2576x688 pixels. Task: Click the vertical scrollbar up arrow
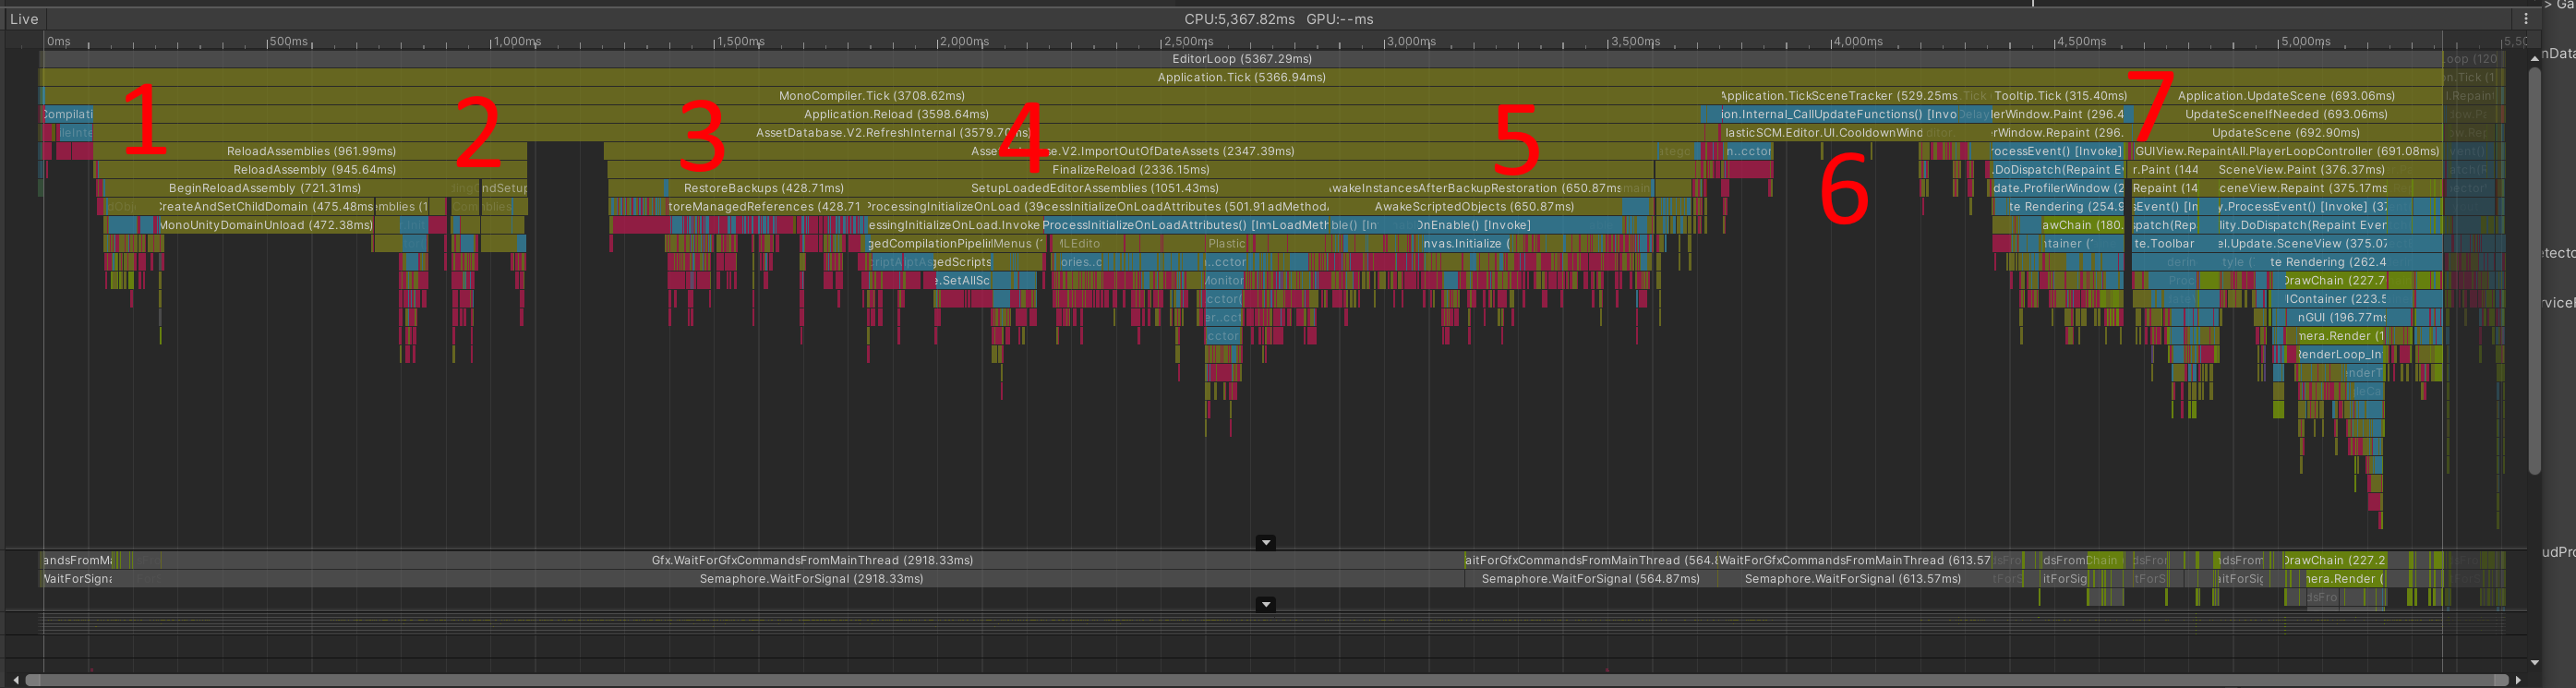coord(2534,59)
